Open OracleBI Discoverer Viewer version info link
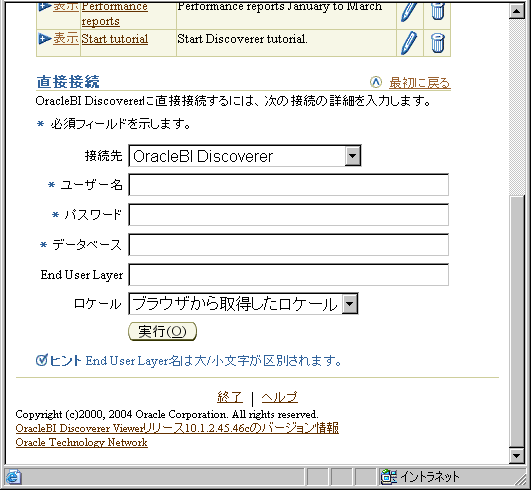Image resolution: width=531 pixels, height=490 pixels. click(x=177, y=428)
